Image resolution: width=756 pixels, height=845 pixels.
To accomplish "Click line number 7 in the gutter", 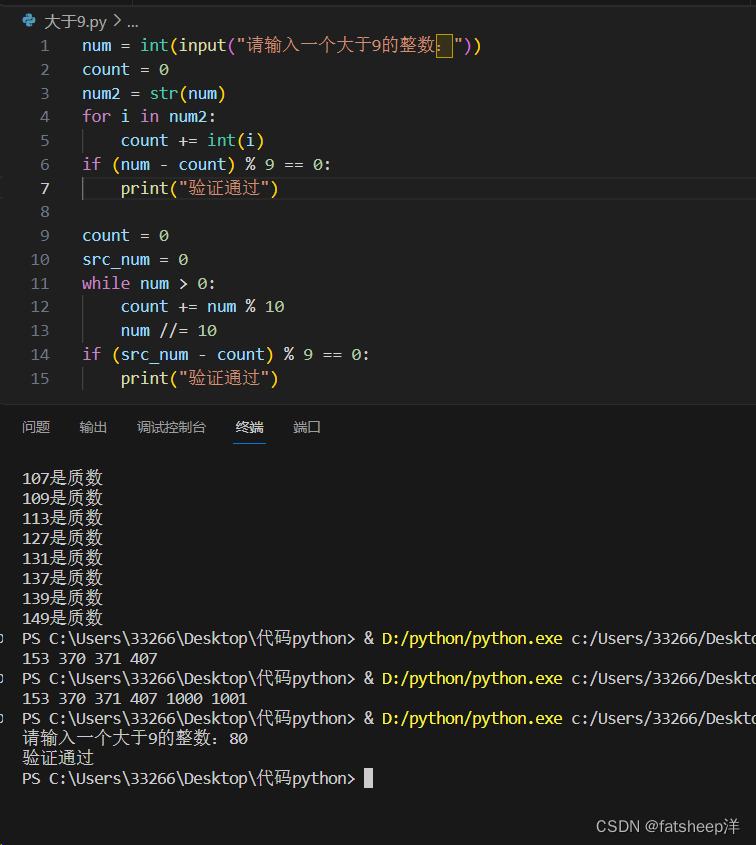I will (x=45, y=189).
